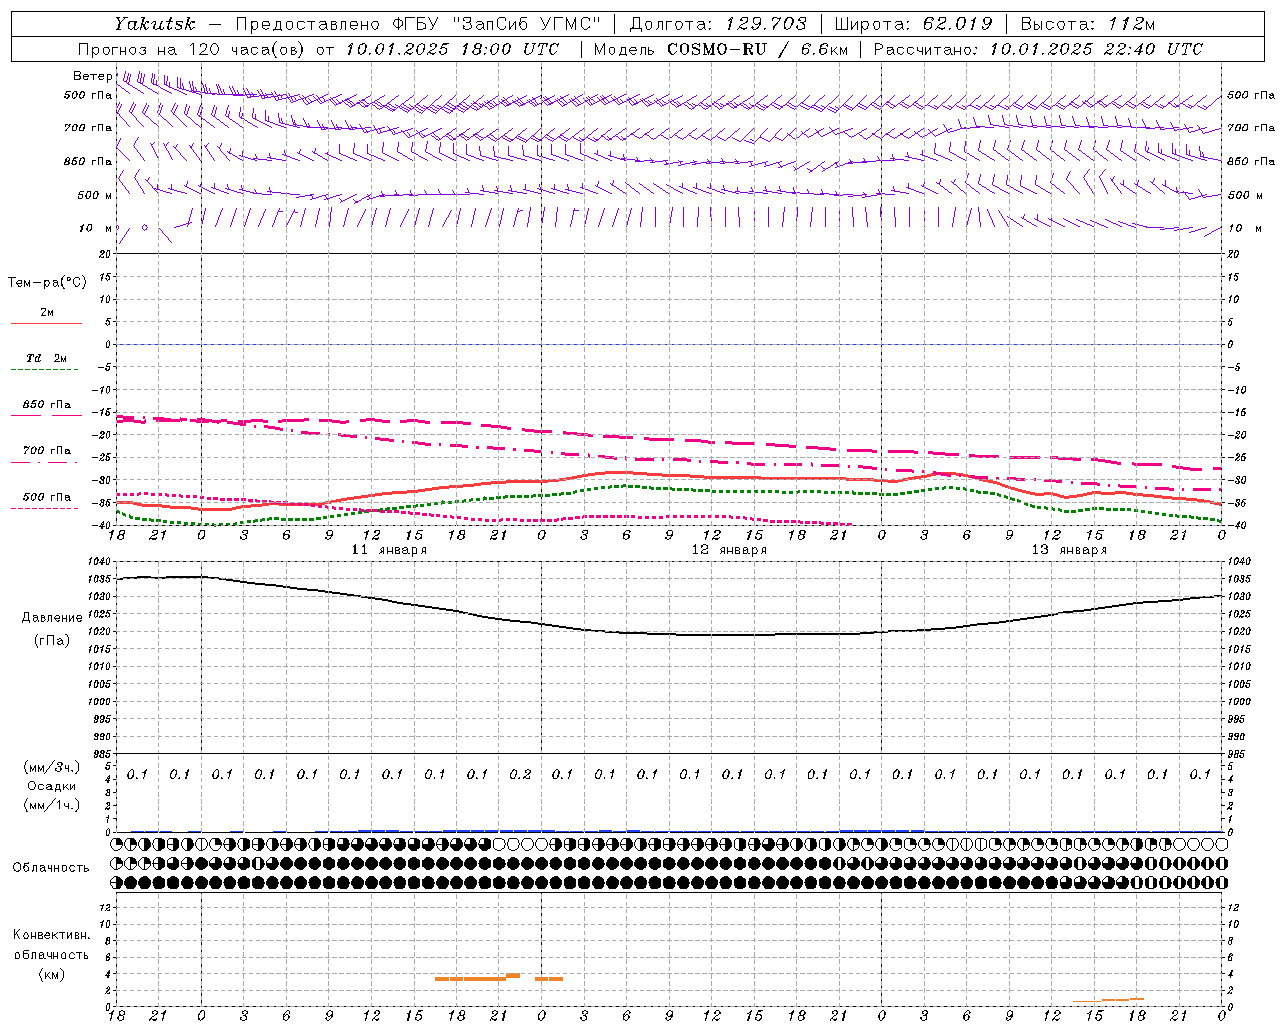This screenshot has height=1024, width=1280.
Task: Click the left 1040 pressure axis value
Action: tap(101, 562)
